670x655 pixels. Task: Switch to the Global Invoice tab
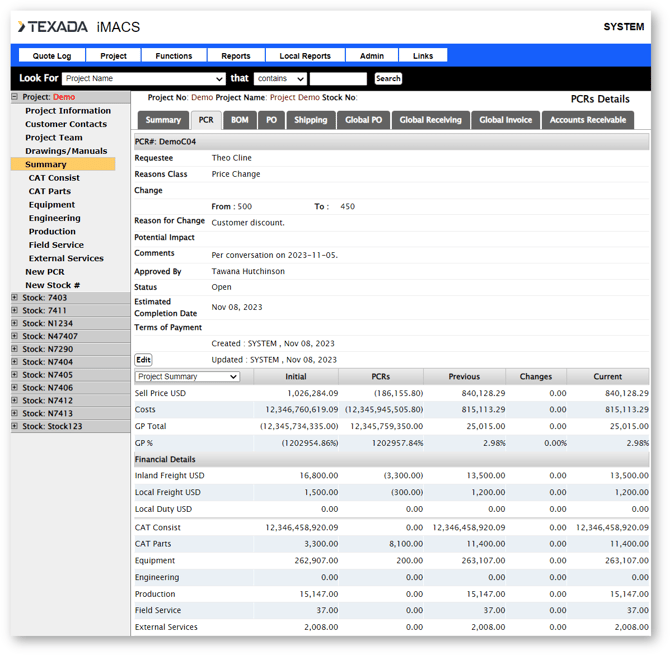coord(505,120)
